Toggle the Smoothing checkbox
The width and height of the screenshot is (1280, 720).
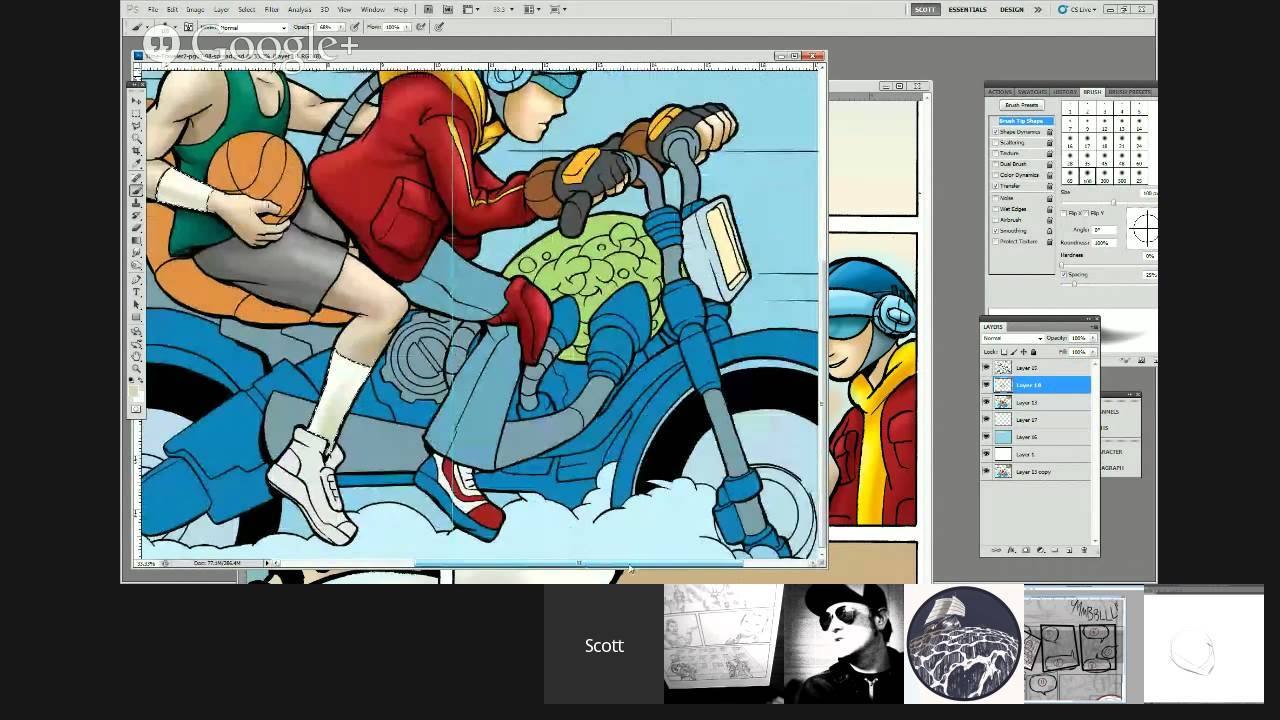(996, 231)
